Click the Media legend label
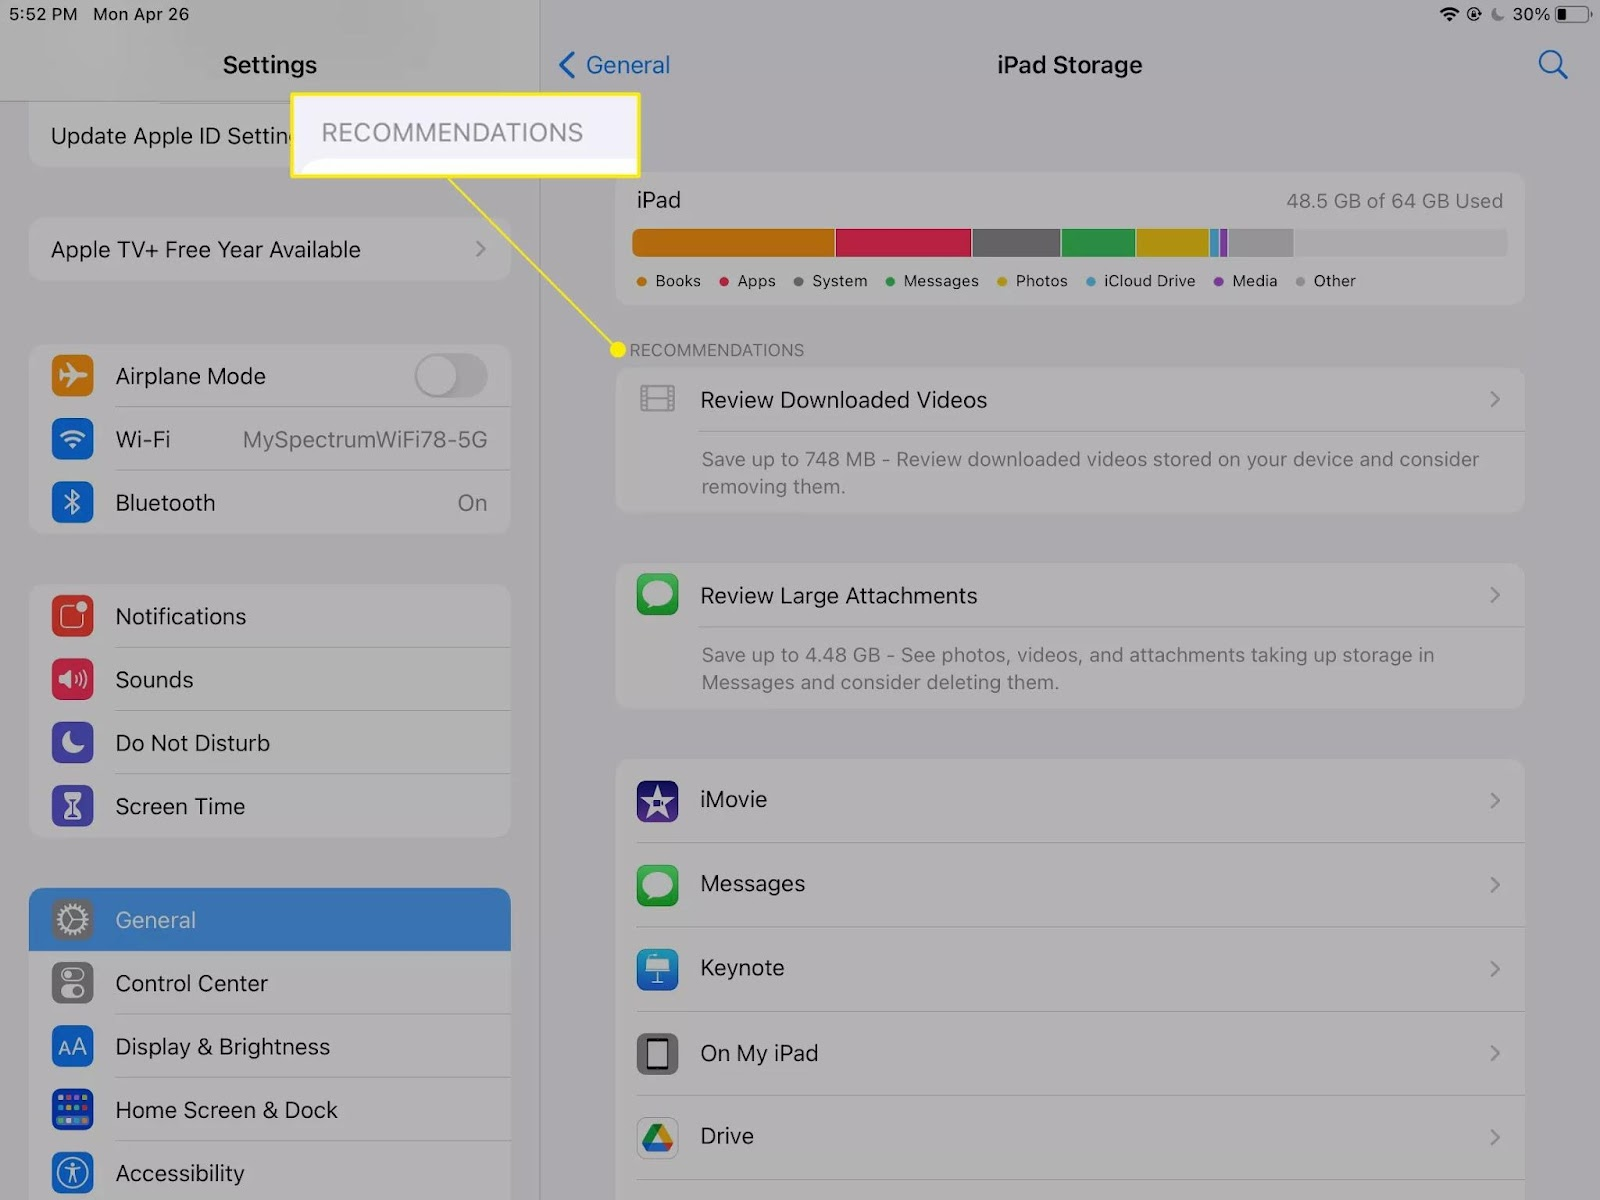1600x1200 pixels. click(1254, 281)
